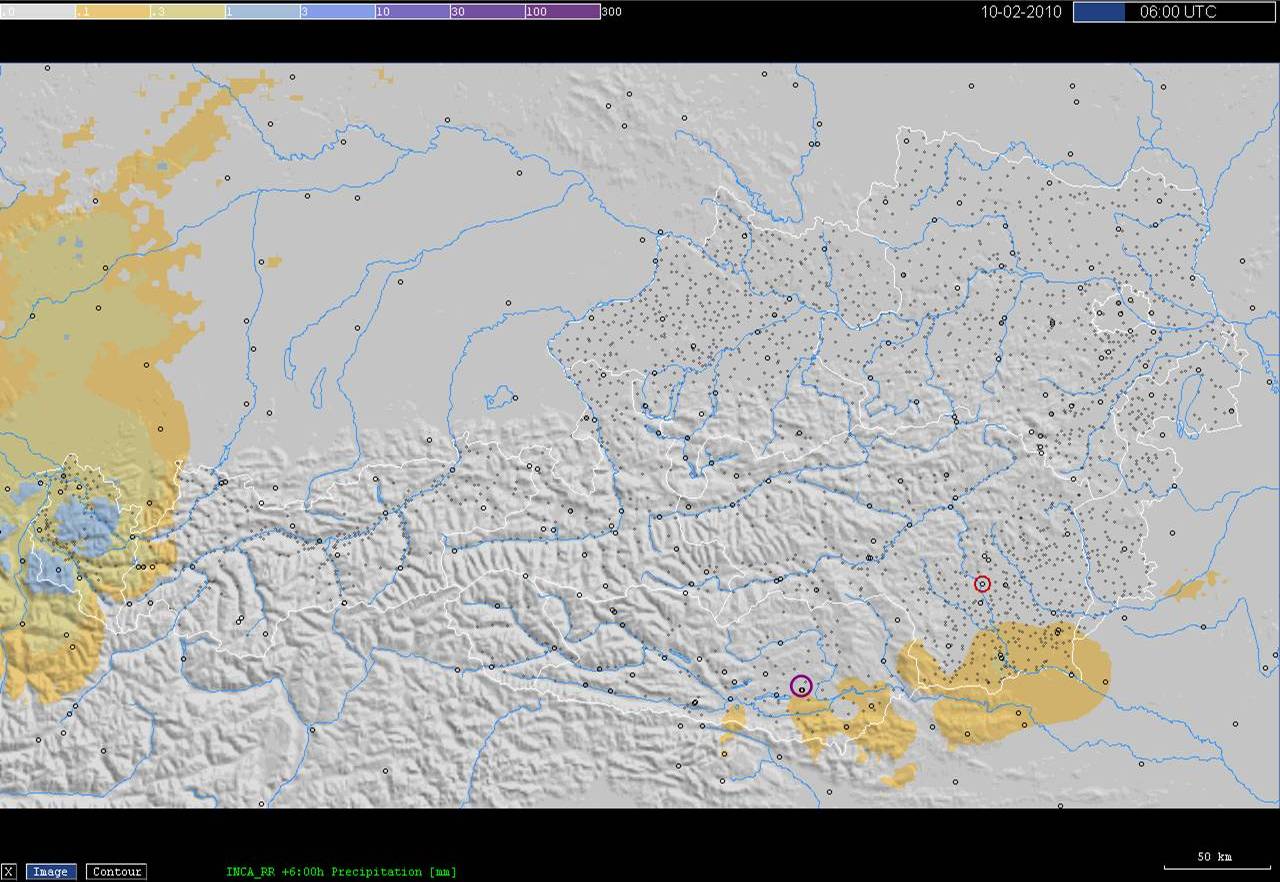Click the red circled station marker
This screenshot has height=882, width=1280.
[x=982, y=583]
